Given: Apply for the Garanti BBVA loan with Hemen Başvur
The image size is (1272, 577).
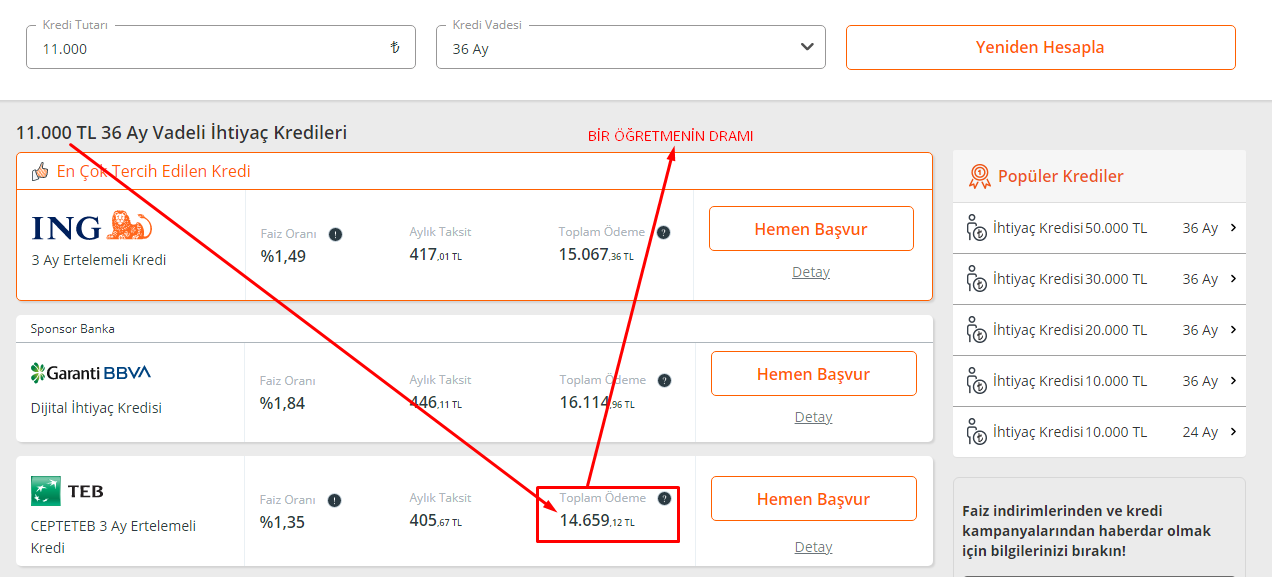Looking at the screenshot, I should point(813,374).
